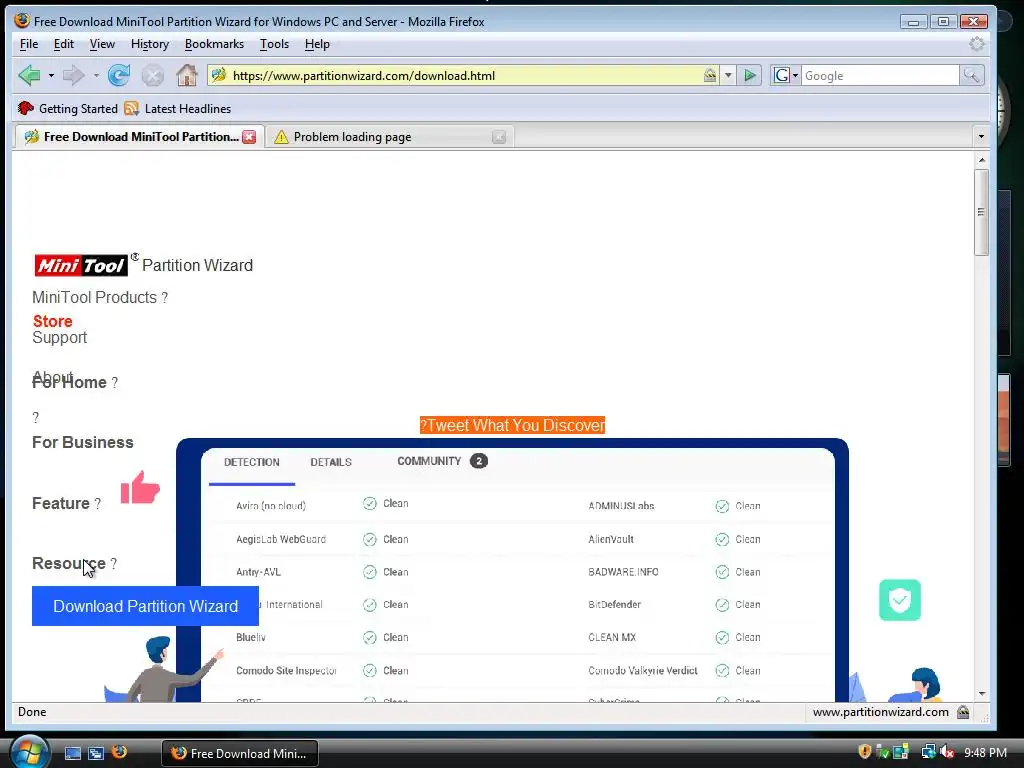Open the Forward button history dropdown
The height and width of the screenshot is (768, 1024).
(96, 76)
